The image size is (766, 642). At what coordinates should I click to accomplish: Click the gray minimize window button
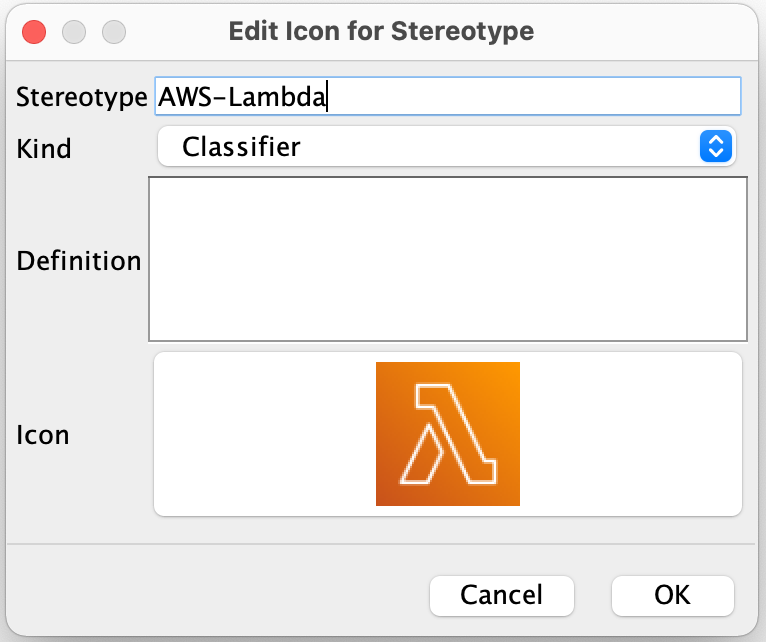74,31
